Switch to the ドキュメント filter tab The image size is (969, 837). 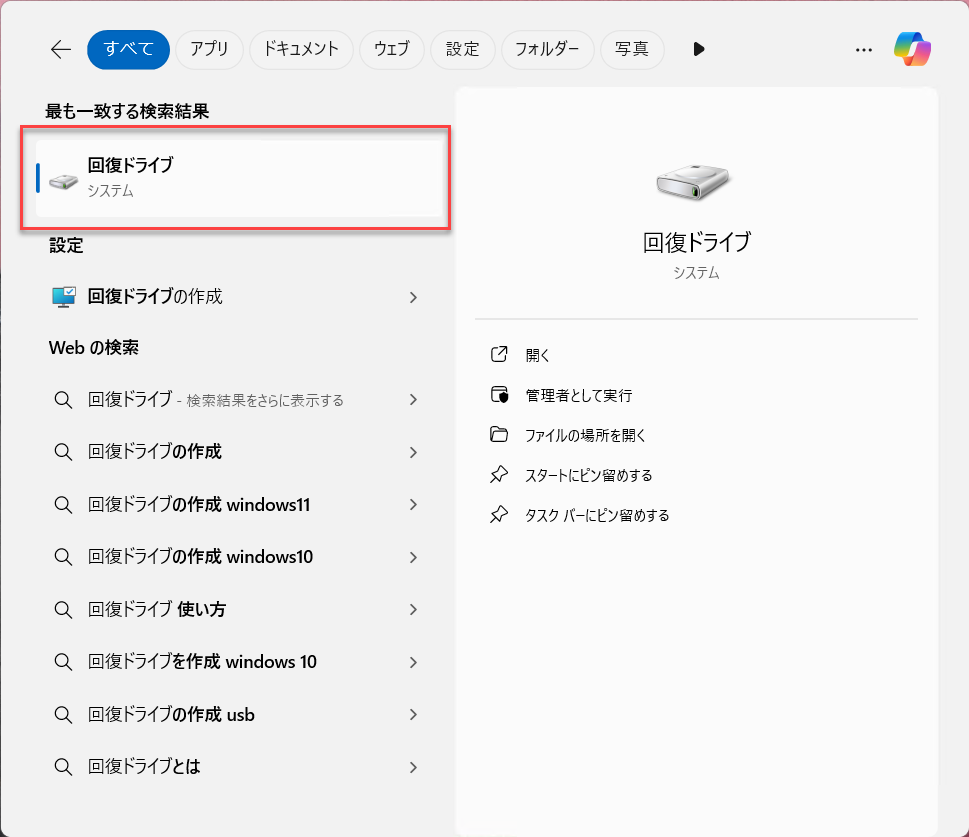[x=301, y=49]
